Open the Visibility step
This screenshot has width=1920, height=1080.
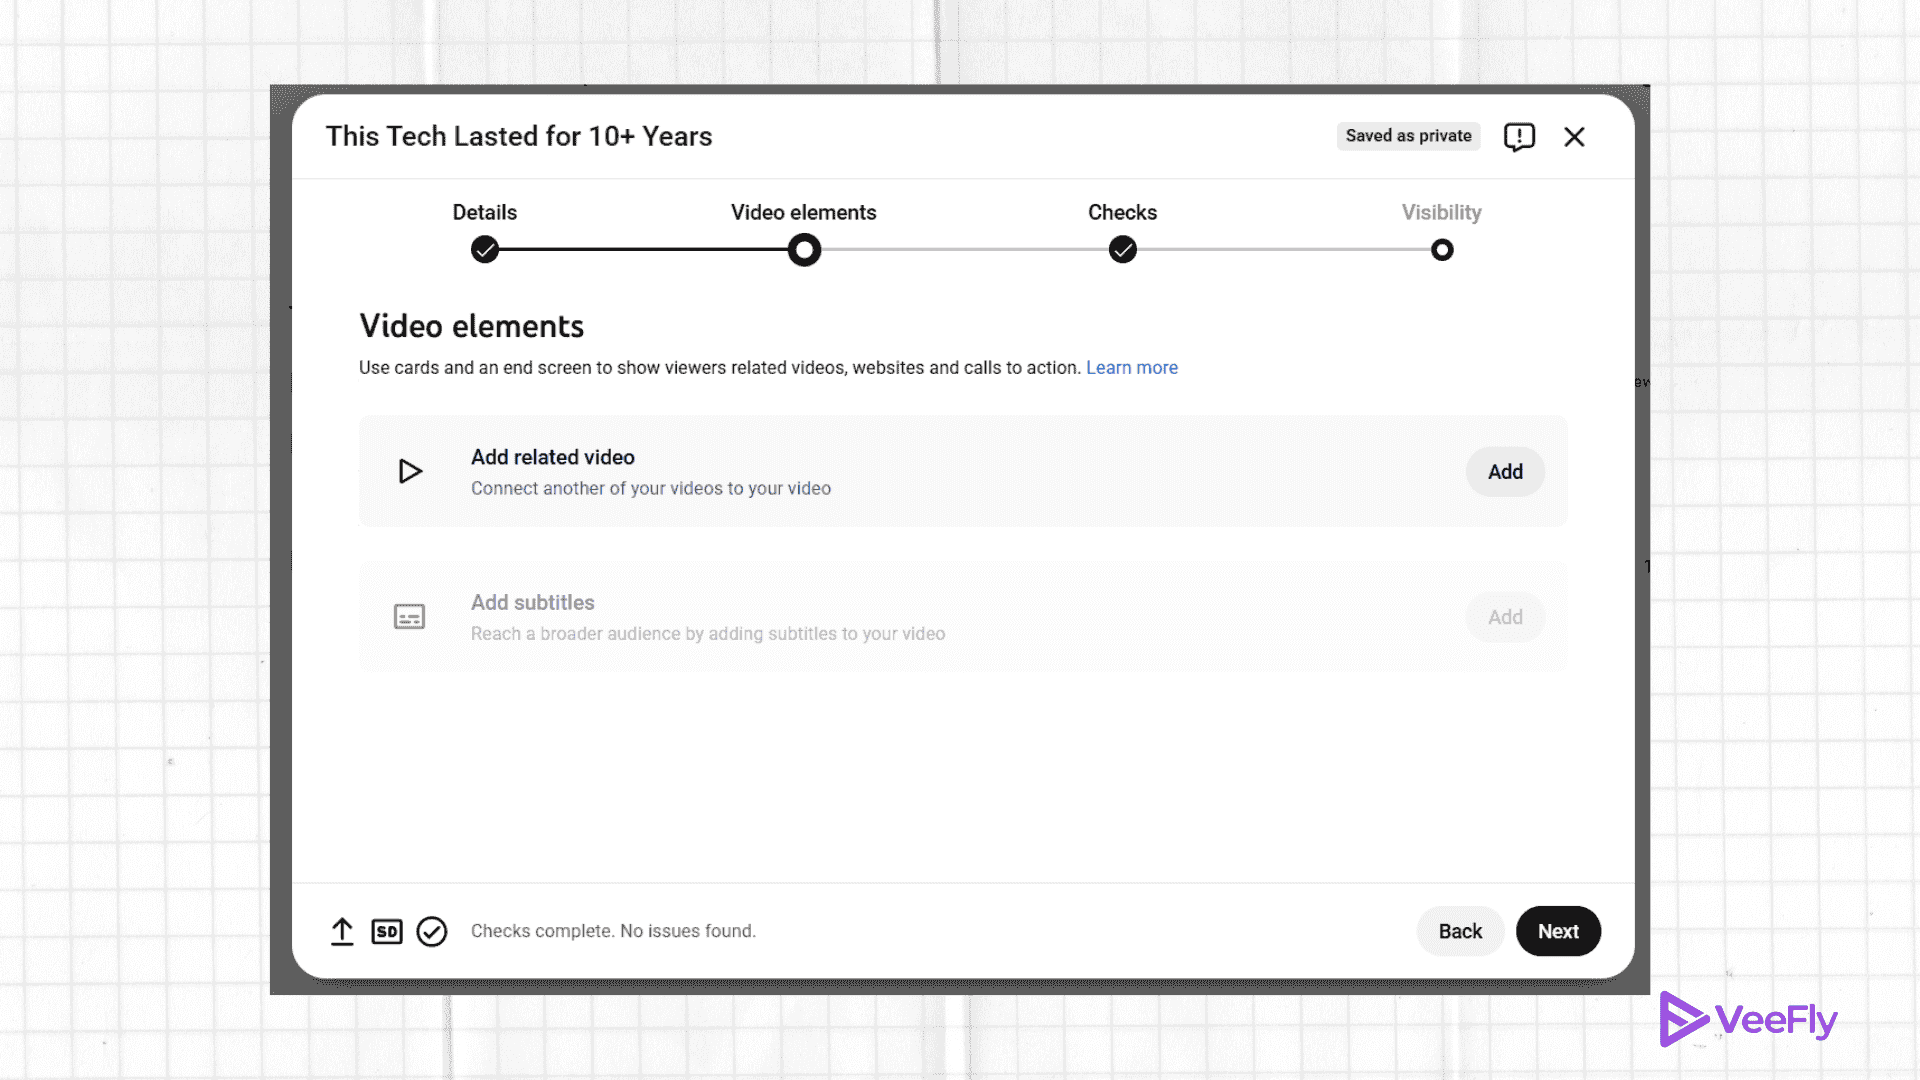(1442, 249)
